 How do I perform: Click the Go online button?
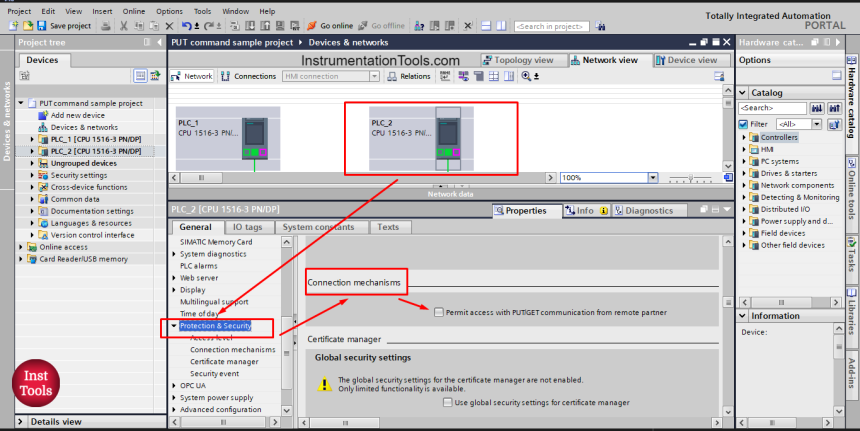pos(330,26)
